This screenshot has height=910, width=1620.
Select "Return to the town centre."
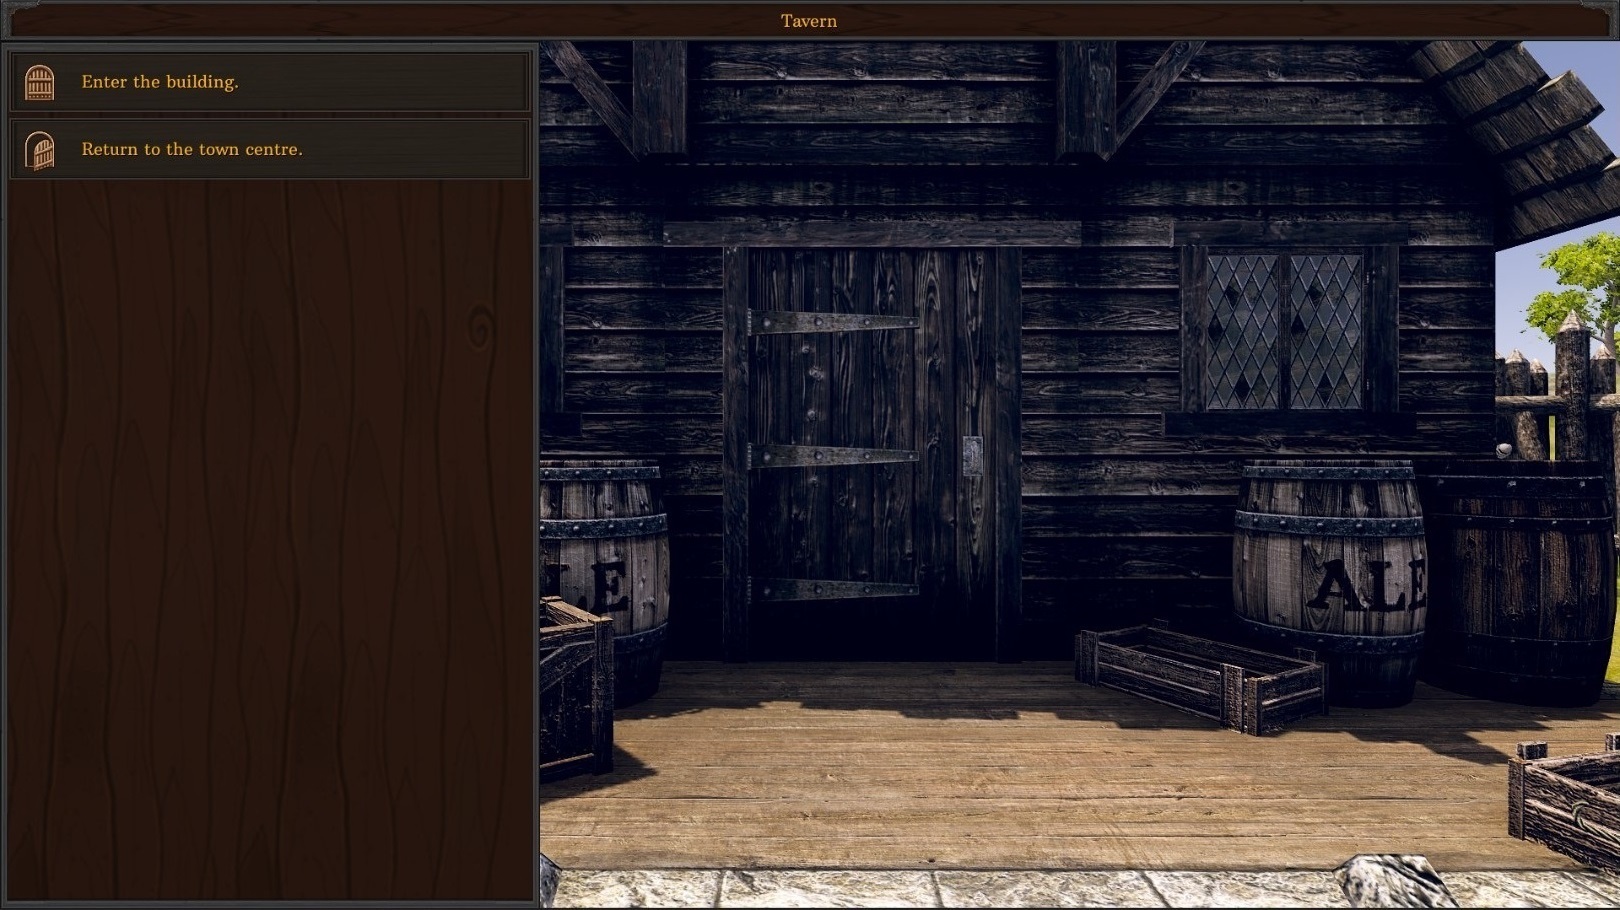[270, 149]
